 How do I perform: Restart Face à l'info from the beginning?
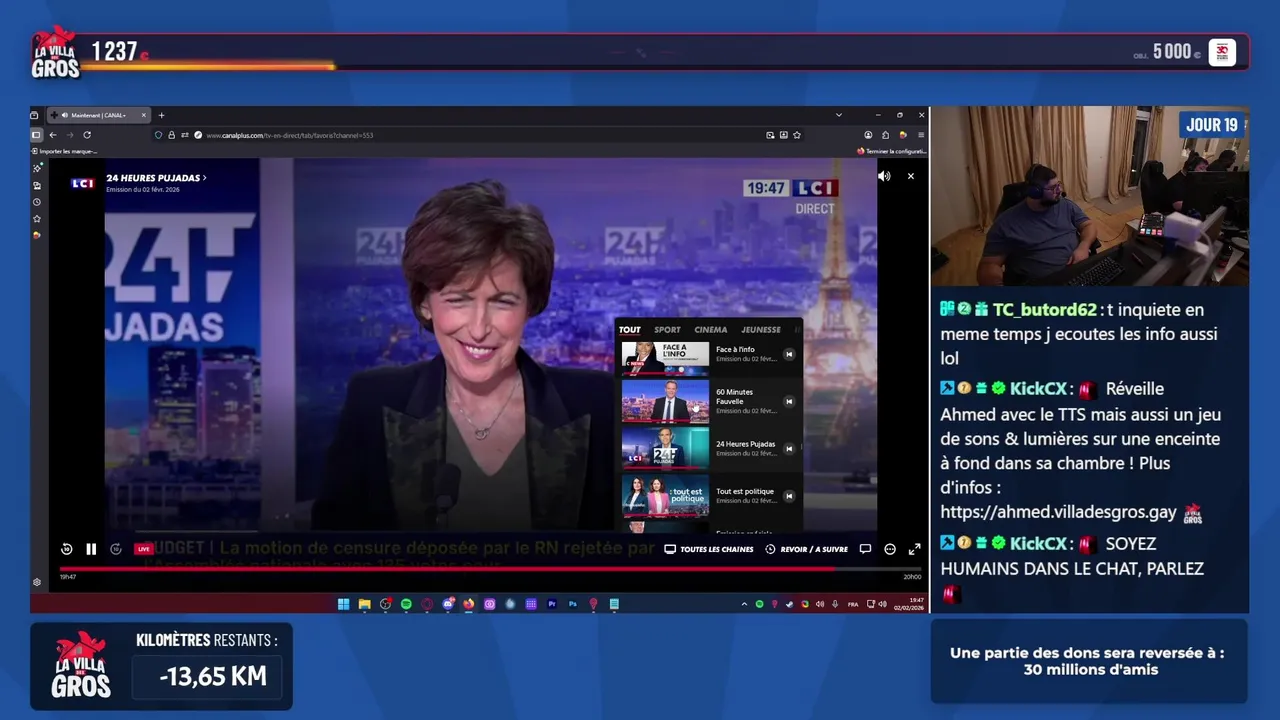(x=789, y=354)
